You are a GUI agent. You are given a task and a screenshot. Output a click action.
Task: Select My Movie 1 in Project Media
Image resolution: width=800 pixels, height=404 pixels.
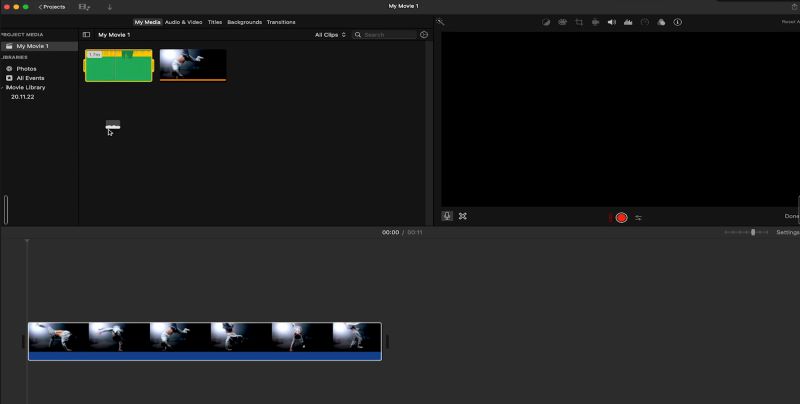(x=39, y=46)
